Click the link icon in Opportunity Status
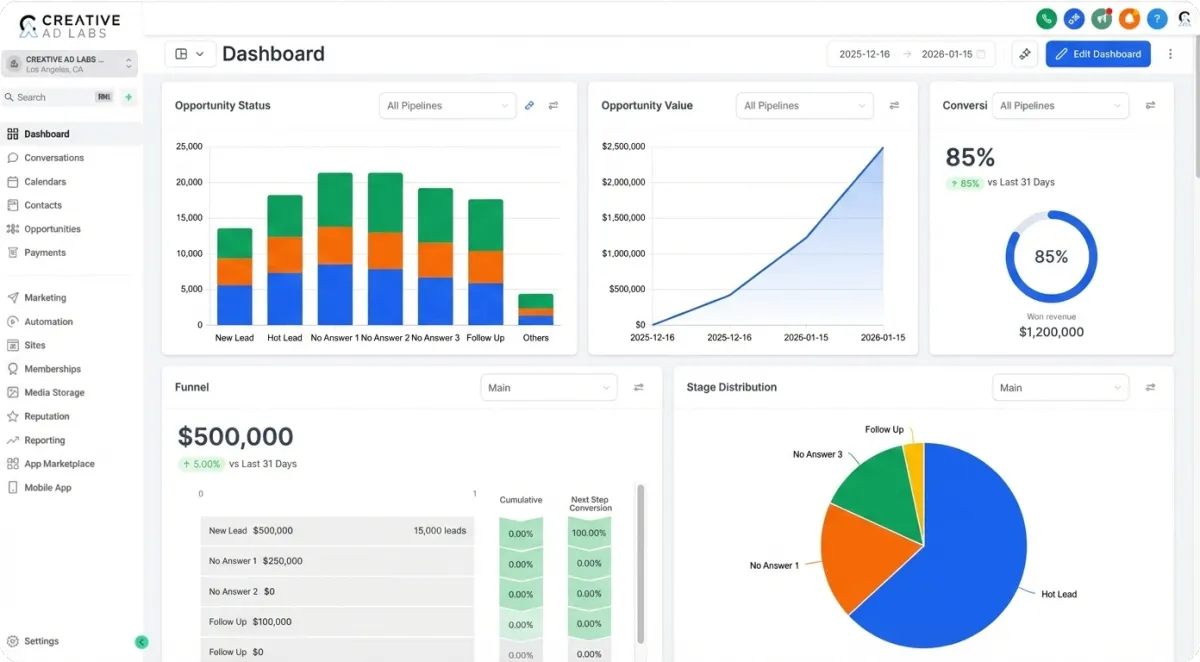 pyautogui.click(x=530, y=105)
